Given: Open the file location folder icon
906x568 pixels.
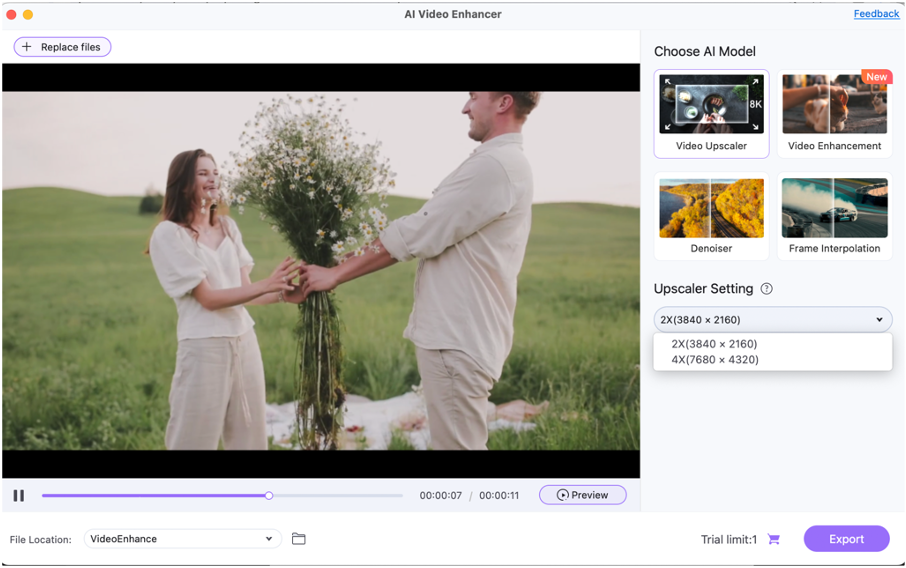Looking at the screenshot, I should [x=298, y=539].
